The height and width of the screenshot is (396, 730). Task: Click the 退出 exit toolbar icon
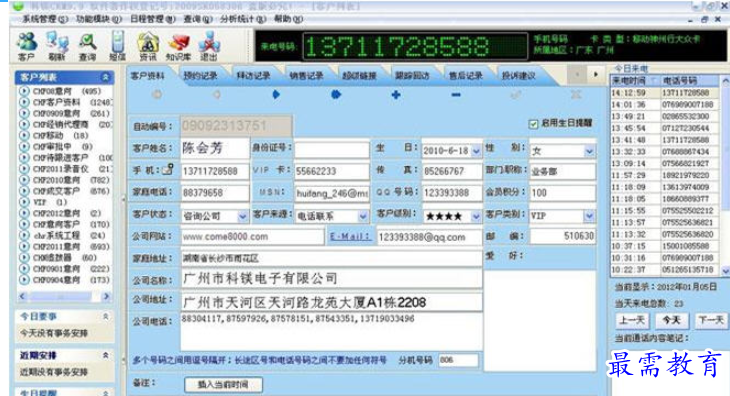coord(209,45)
